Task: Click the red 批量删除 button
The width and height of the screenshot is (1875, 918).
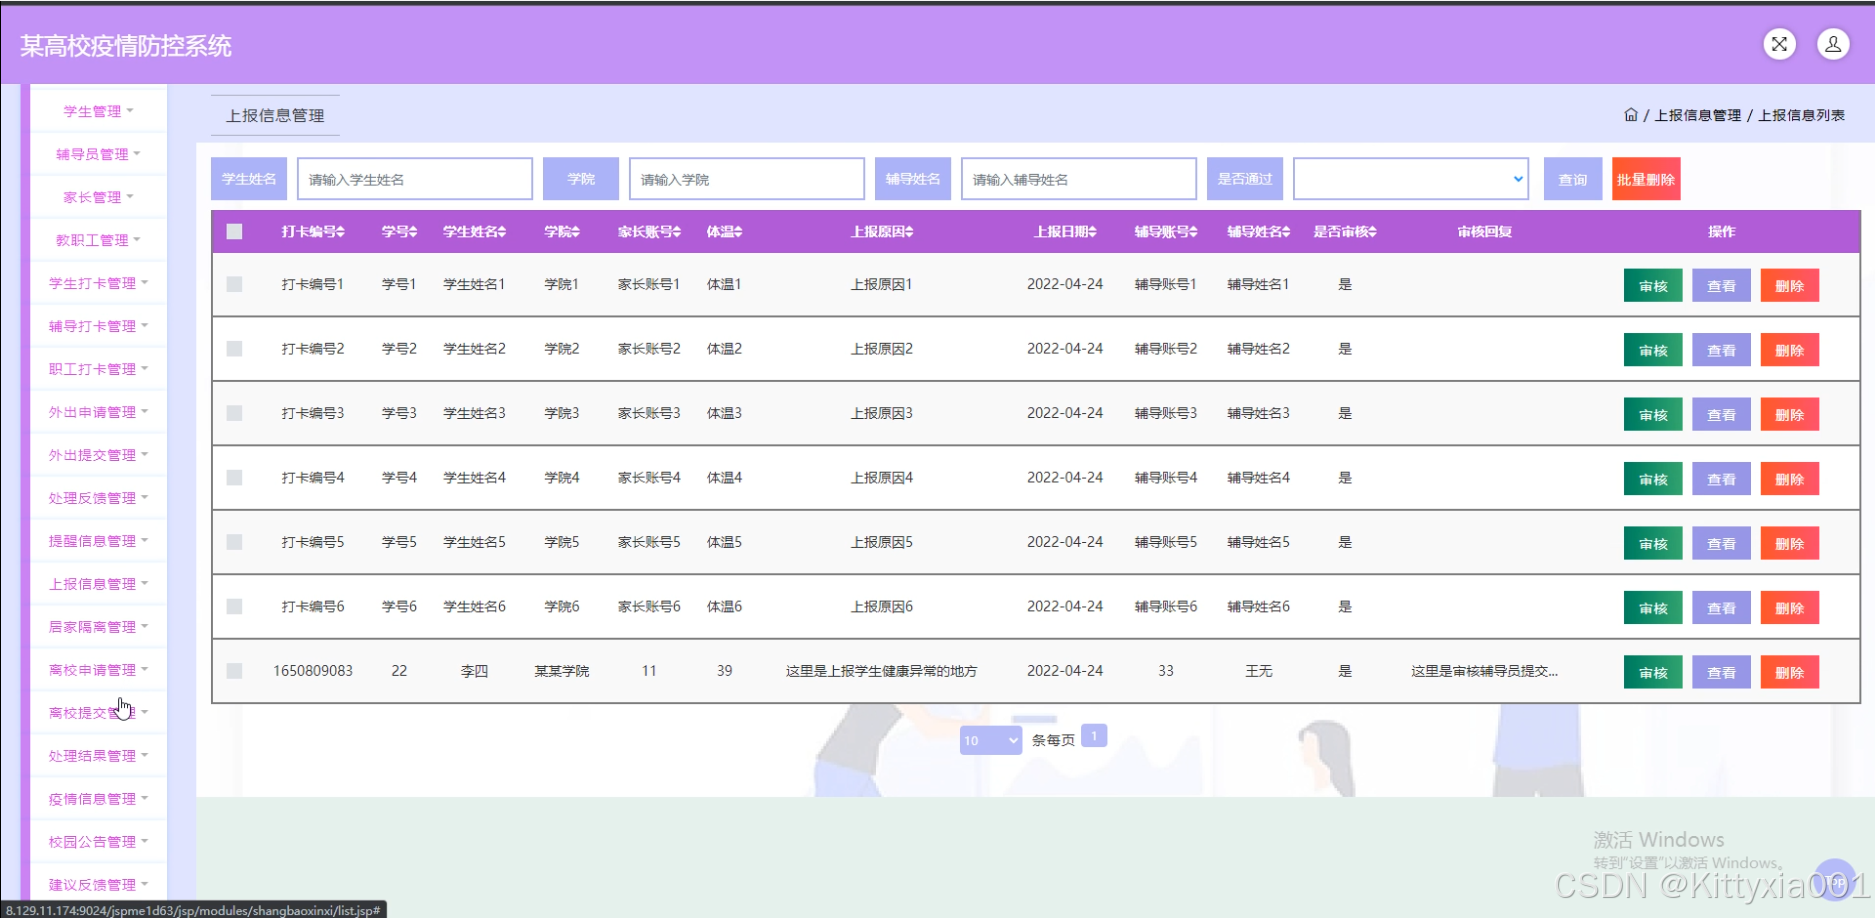Action: pos(1645,179)
